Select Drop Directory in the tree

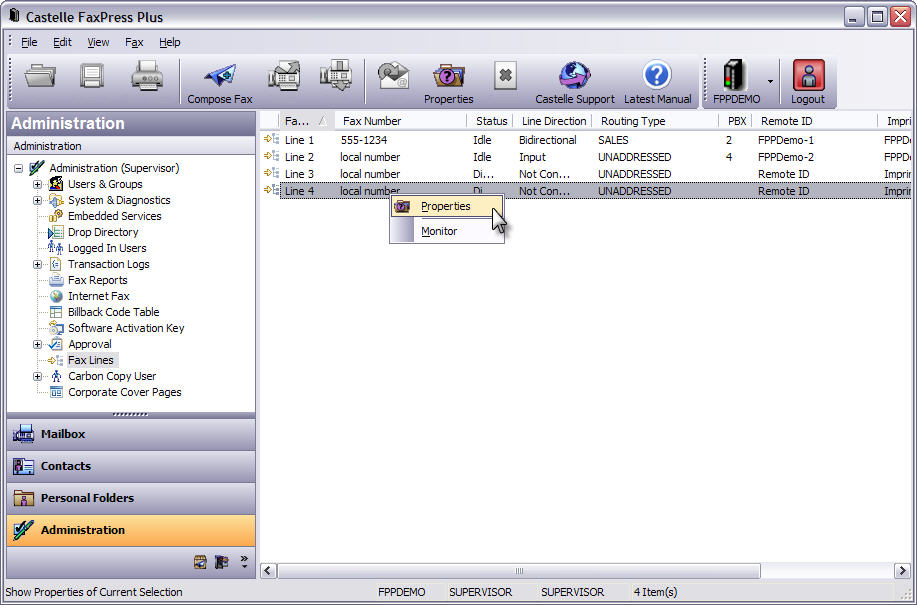click(103, 232)
